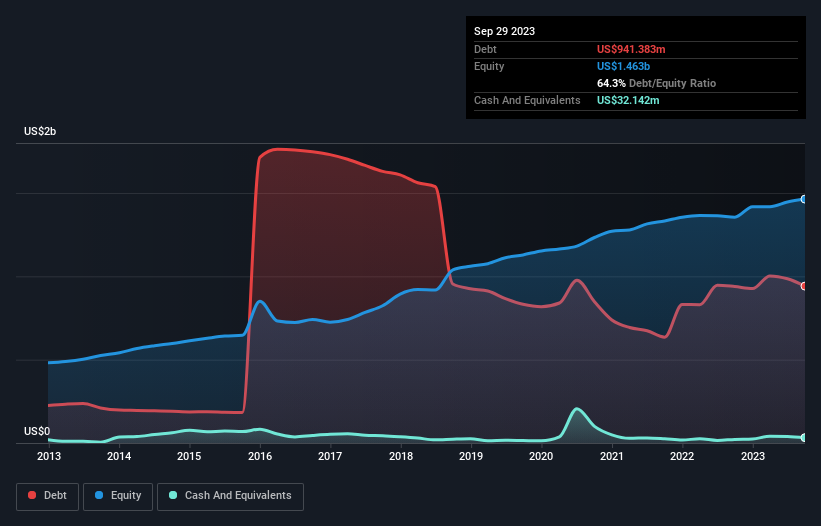Click the 2019 x-axis label
The image size is (821, 526).
(471, 456)
